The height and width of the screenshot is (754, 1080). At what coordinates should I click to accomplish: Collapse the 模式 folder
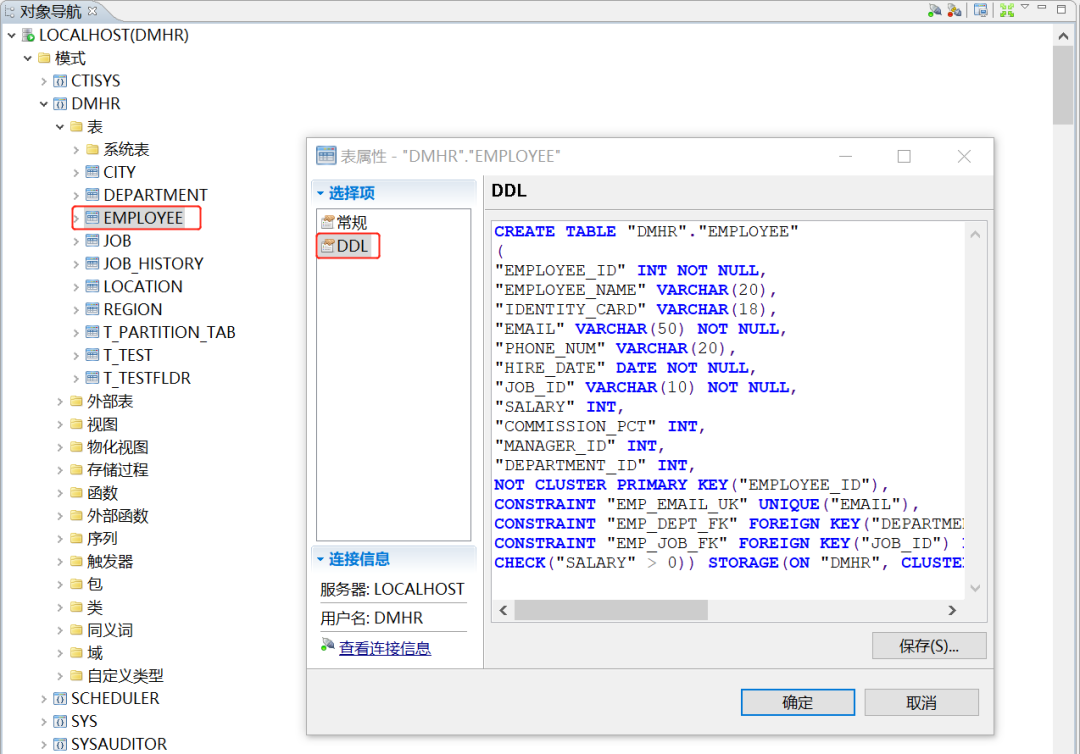[28, 59]
